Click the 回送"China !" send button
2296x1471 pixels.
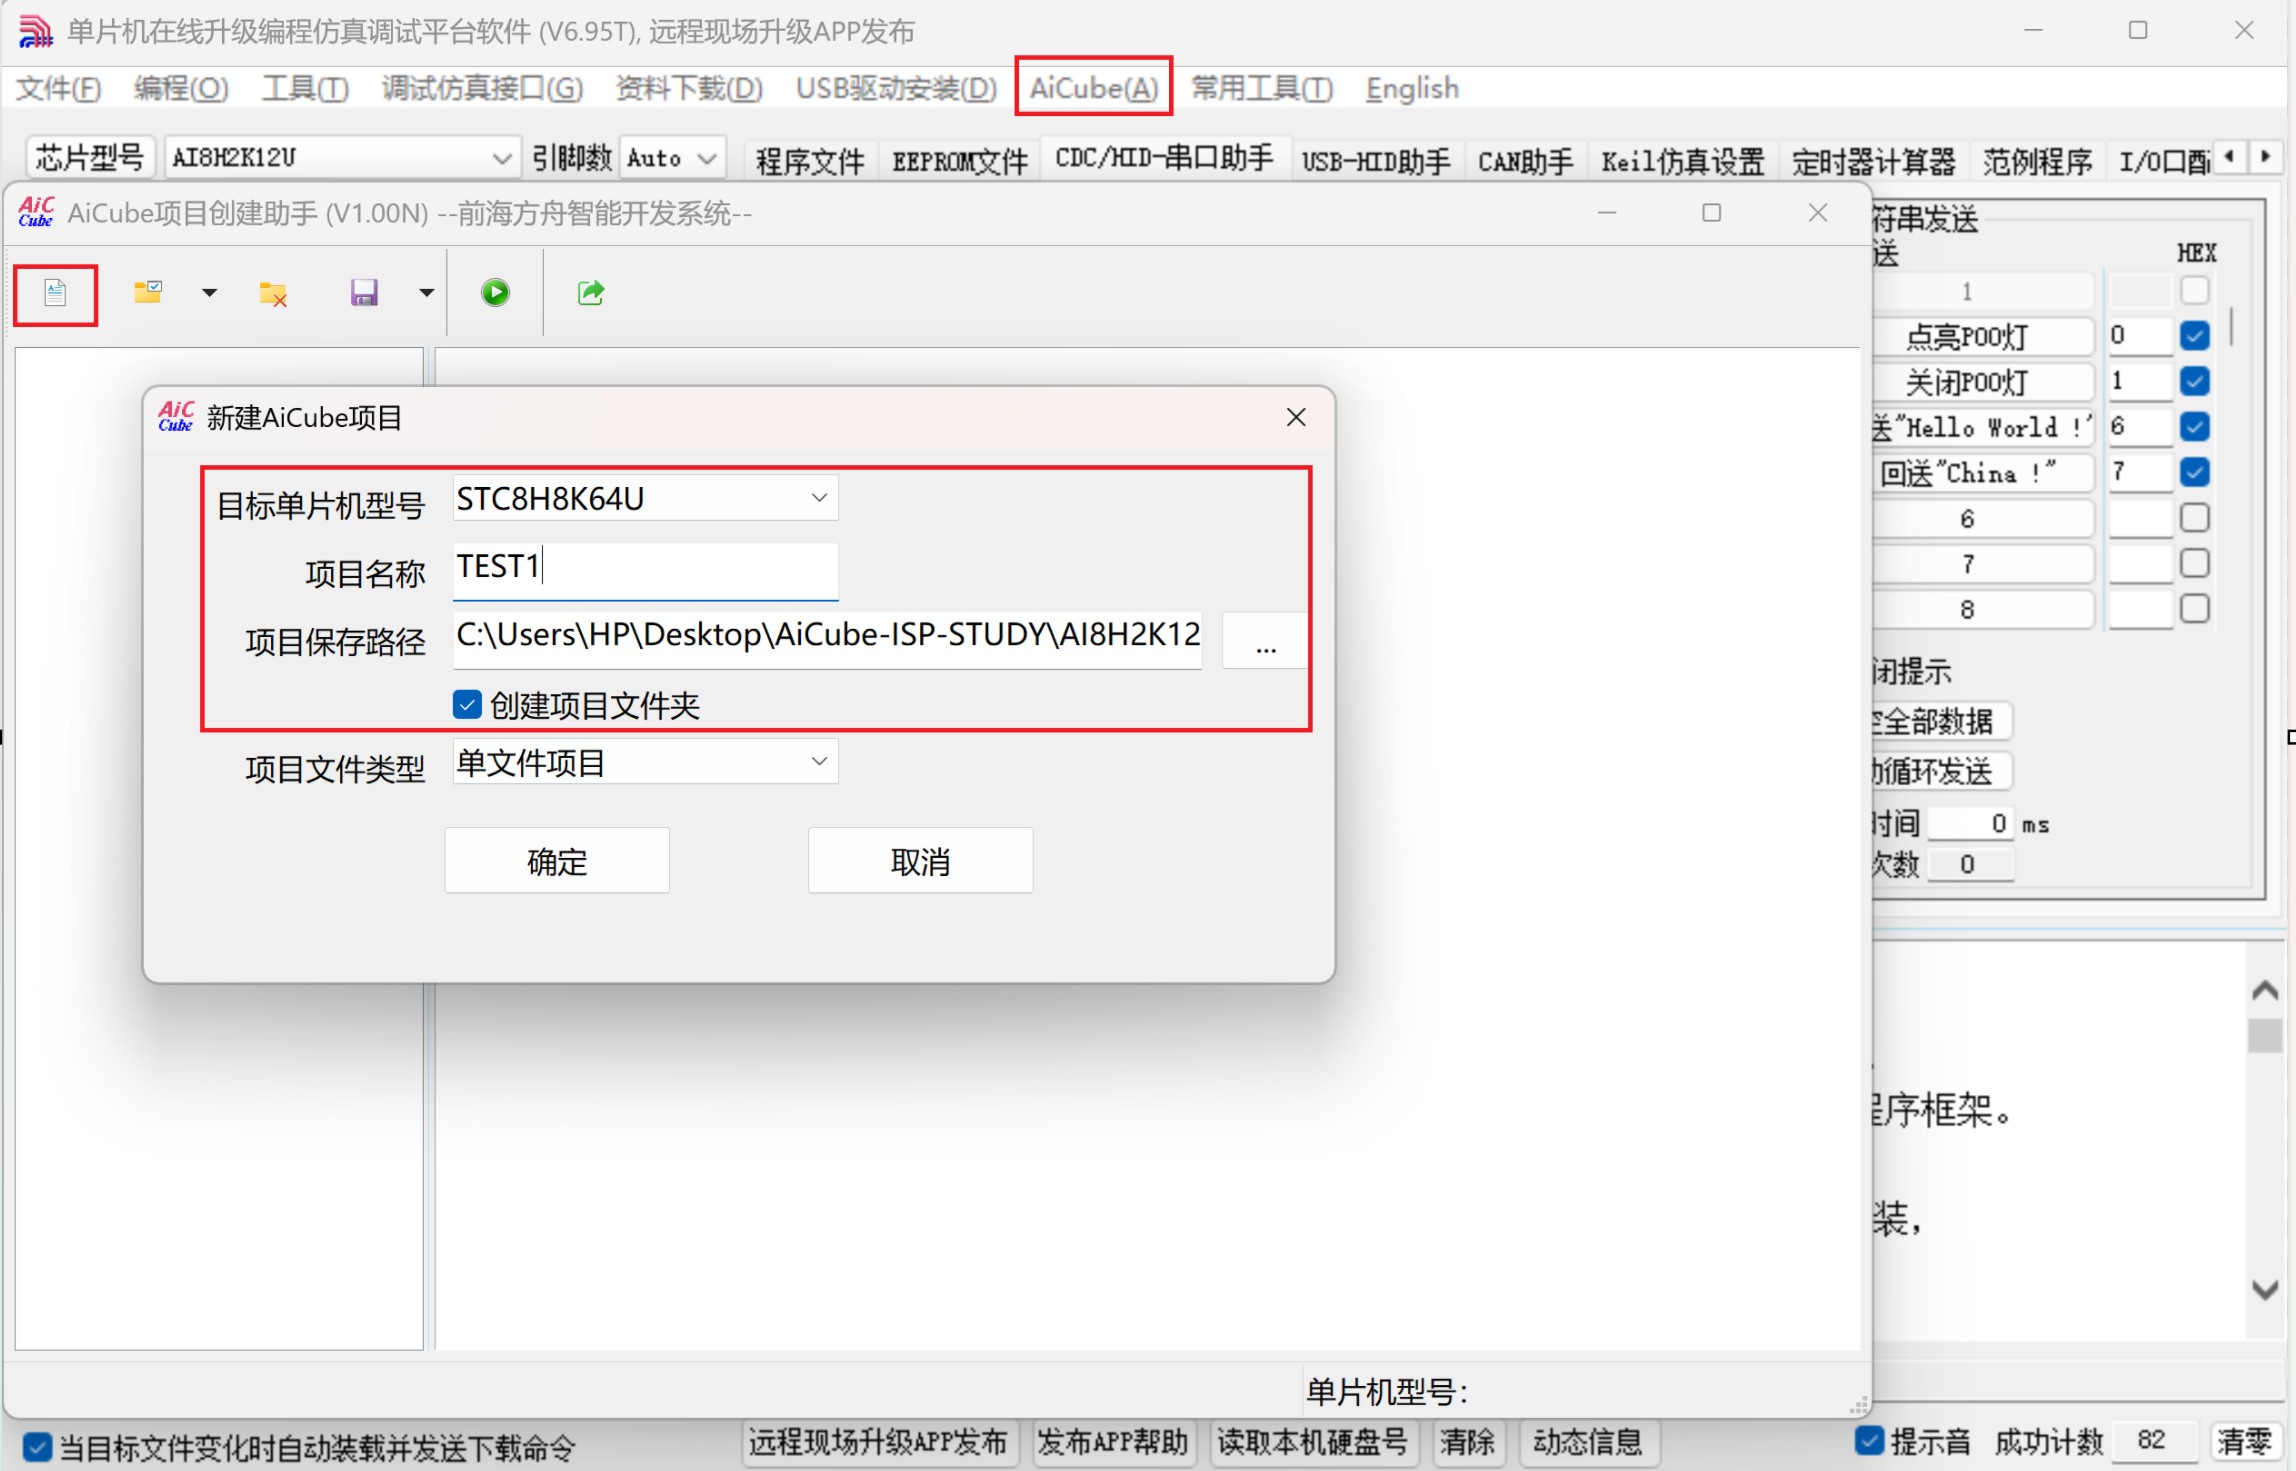coord(1982,473)
